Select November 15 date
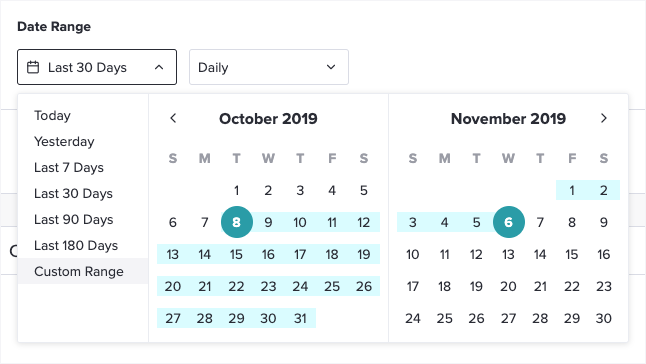This screenshot has height=364, width=646. click(x=572, y=254)
